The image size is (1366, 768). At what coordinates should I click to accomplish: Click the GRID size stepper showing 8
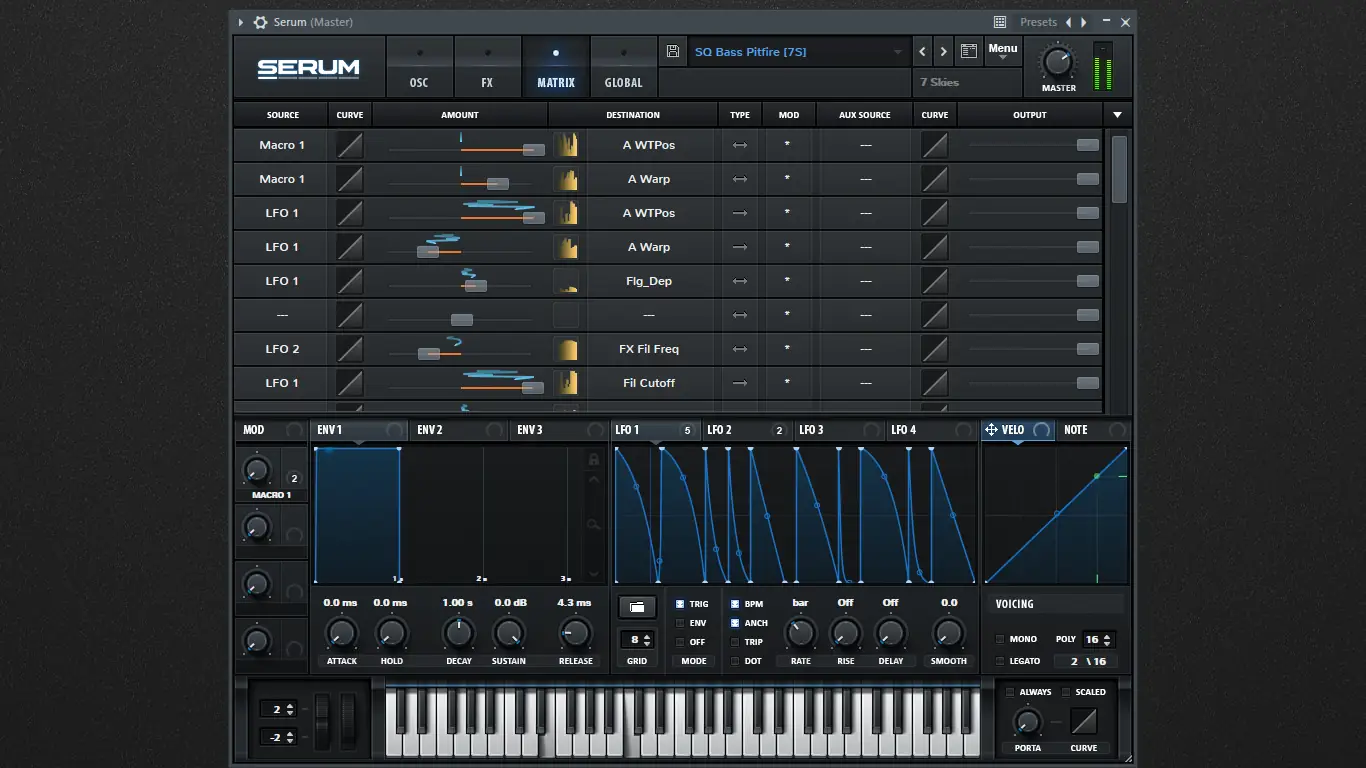point(637,639)
